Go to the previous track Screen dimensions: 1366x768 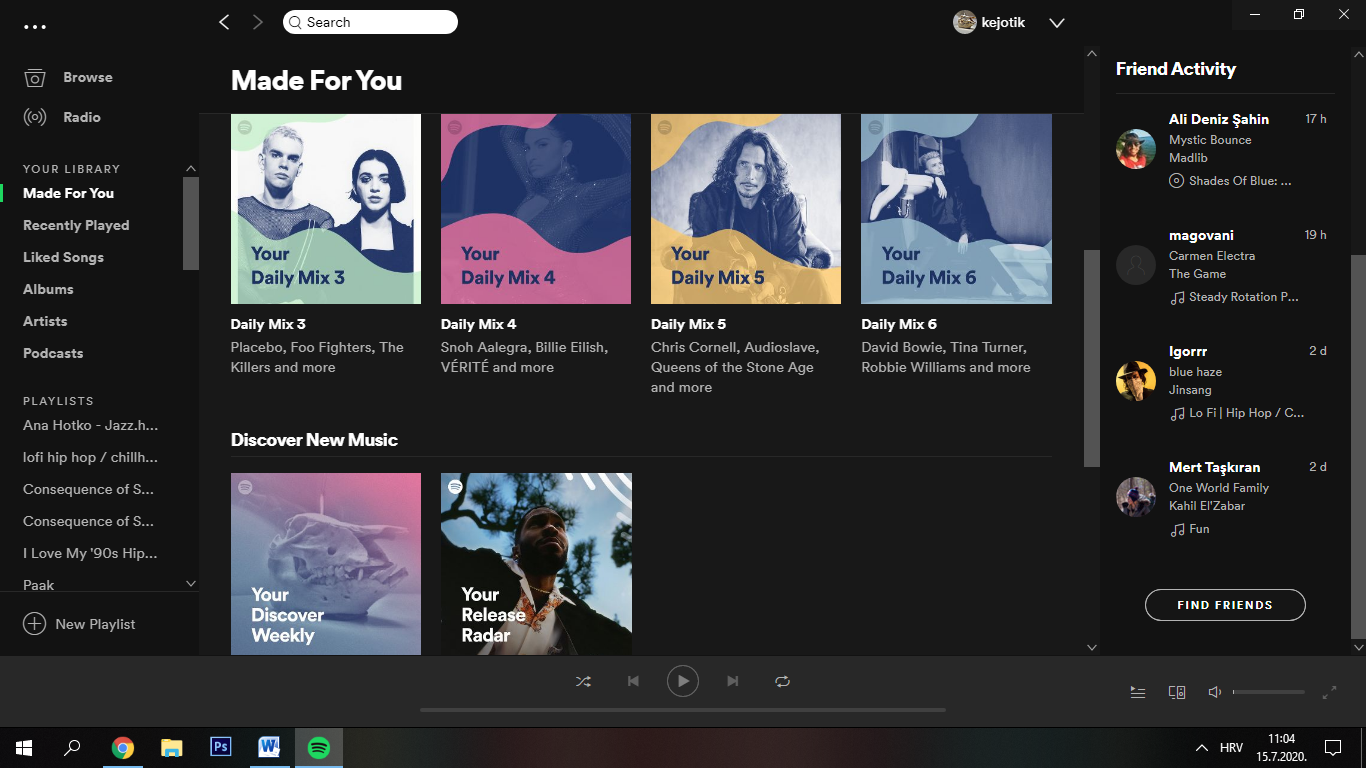coord(633,681)
